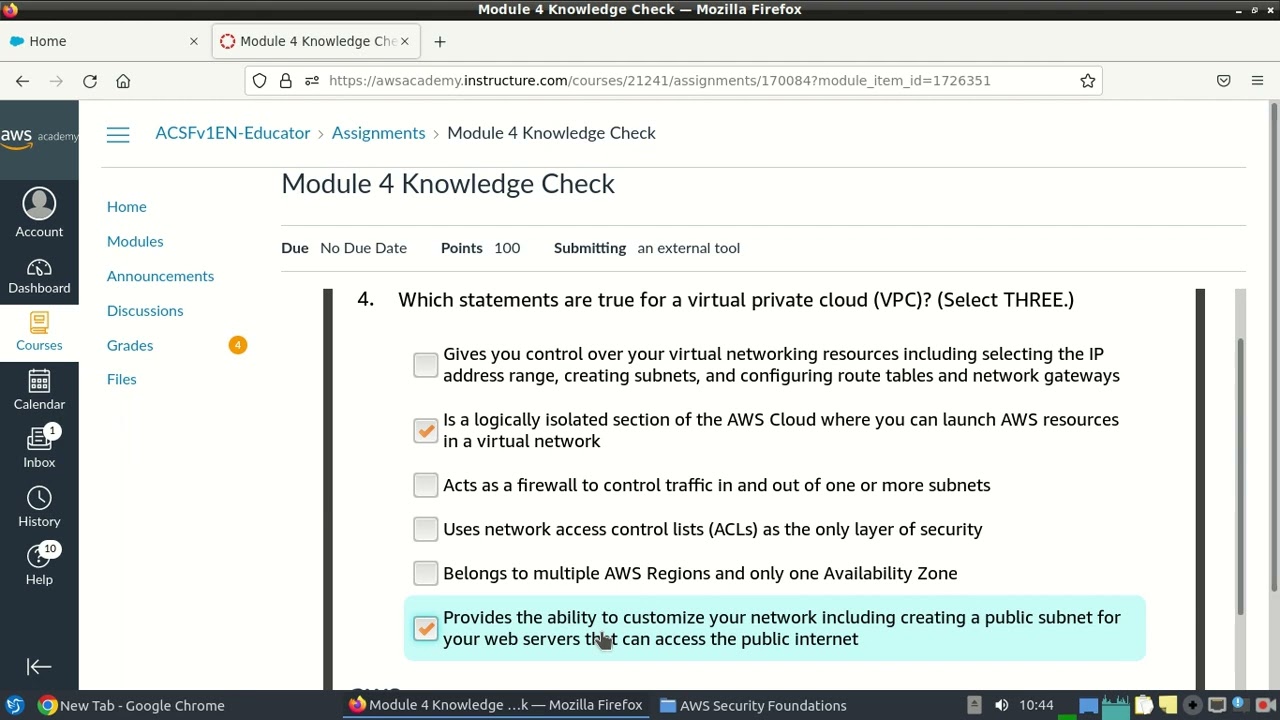Open Grades in course navigation
The width and height of the screenshot is (1280, 720).
coord(130,345)
